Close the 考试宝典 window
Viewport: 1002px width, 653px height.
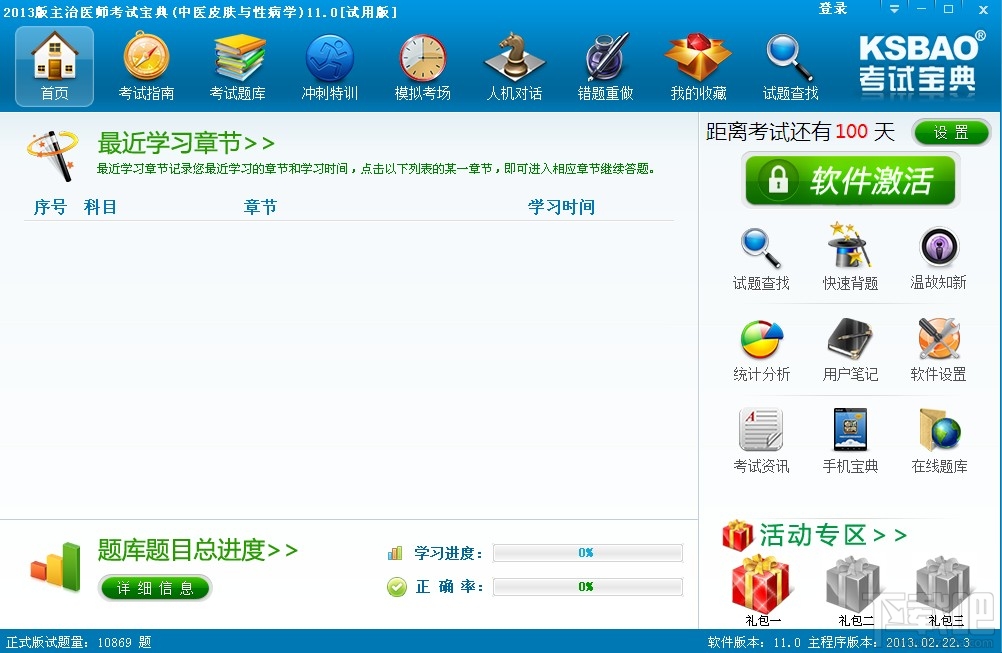click(983, 9)
